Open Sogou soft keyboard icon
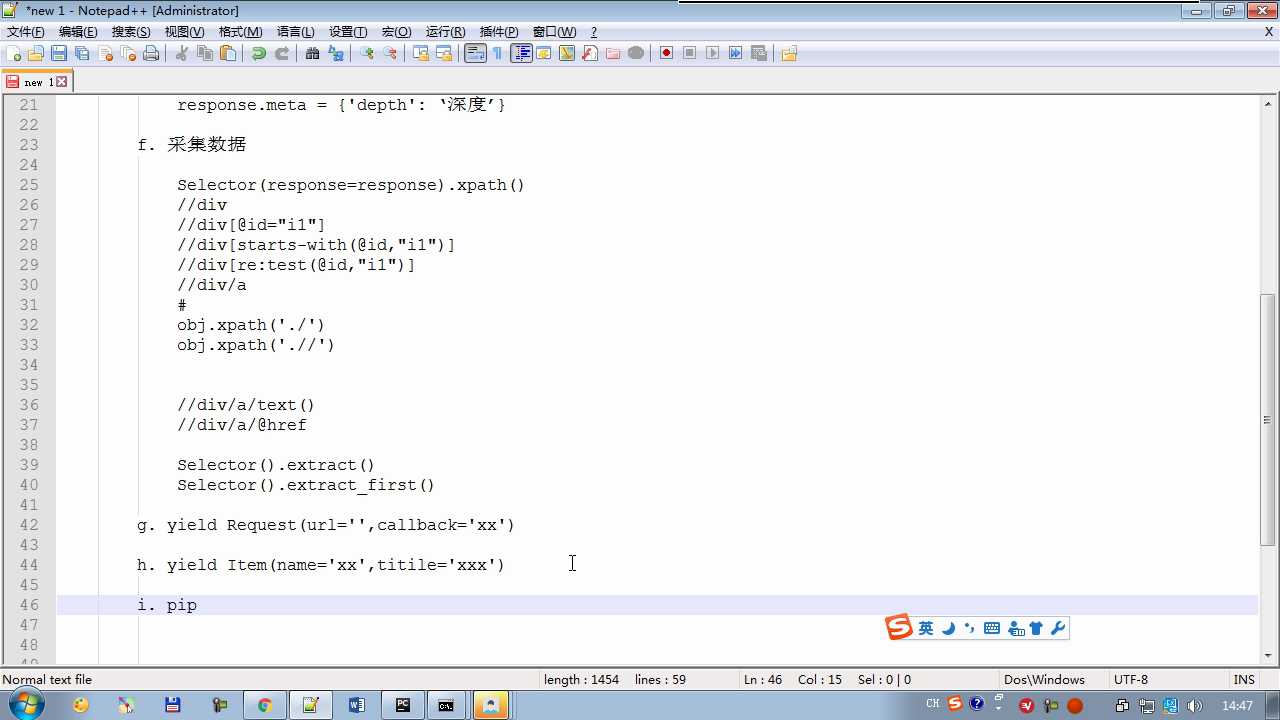The width and height of the screenshot is (1280, 720). pyautogui.click(x=992, y=628)
